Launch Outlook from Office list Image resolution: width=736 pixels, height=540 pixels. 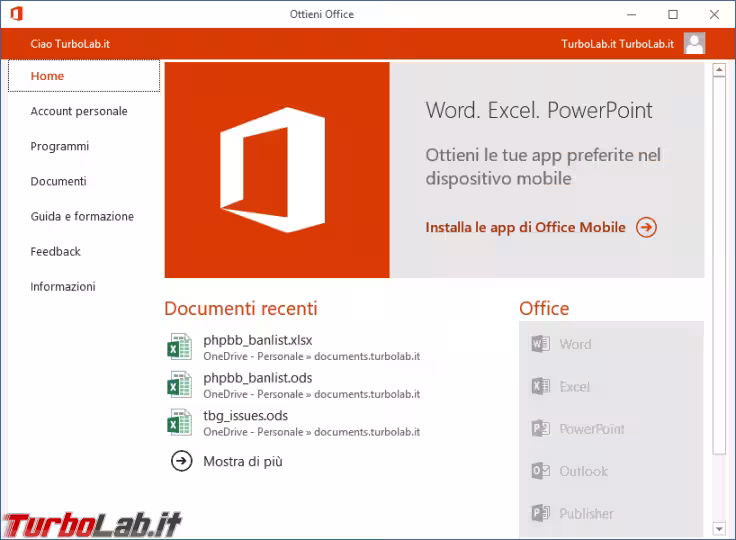coord(583,471)
